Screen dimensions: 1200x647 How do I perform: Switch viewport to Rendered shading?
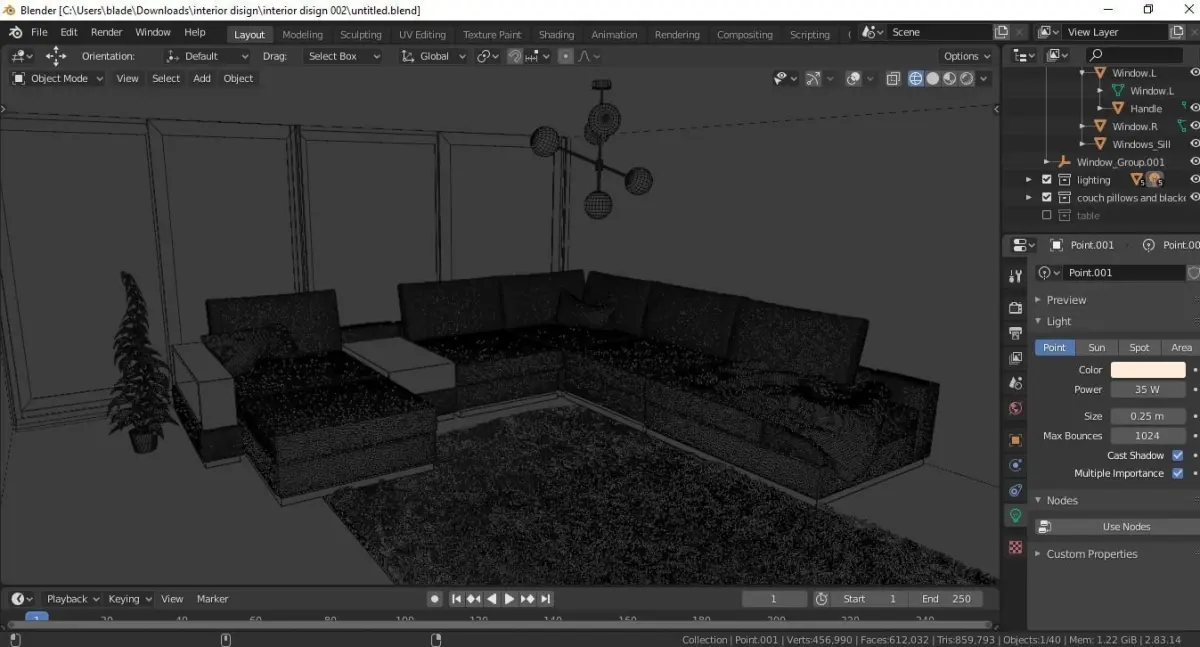click(967, 79)
